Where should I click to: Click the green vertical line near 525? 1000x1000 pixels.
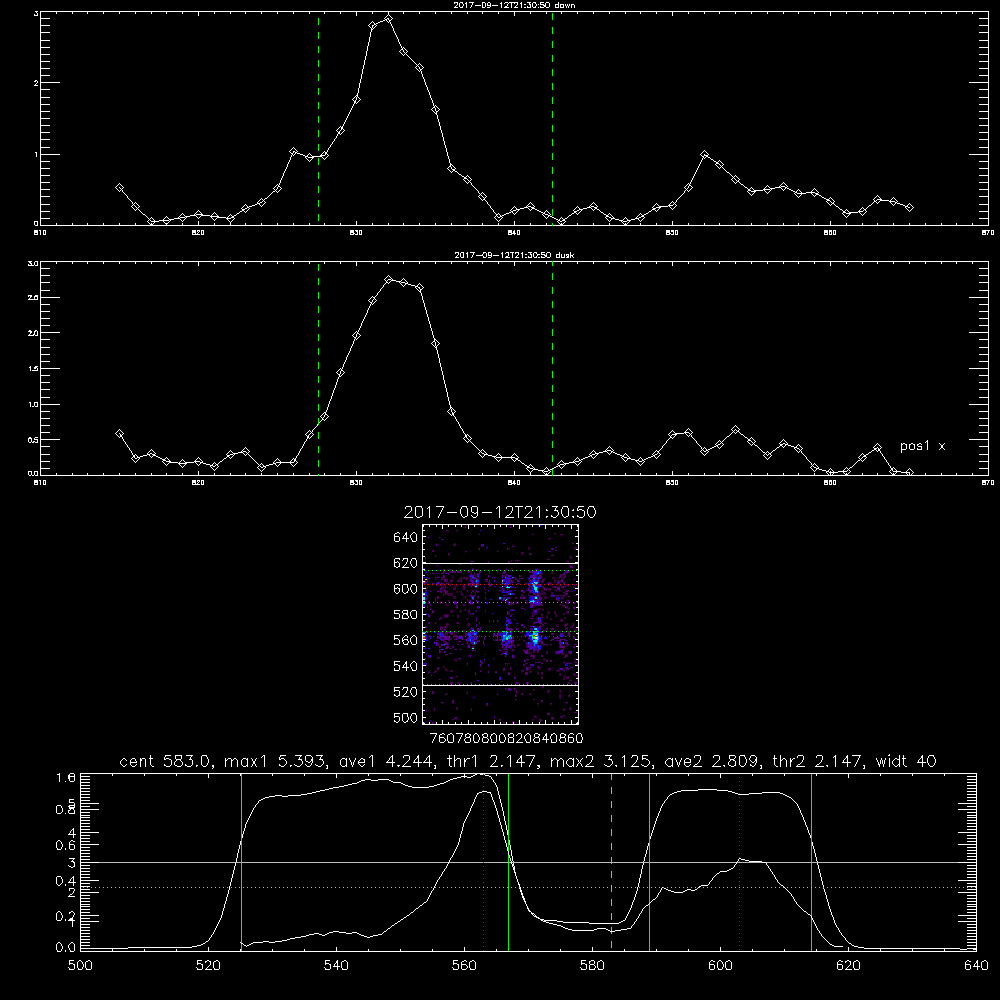241,862
